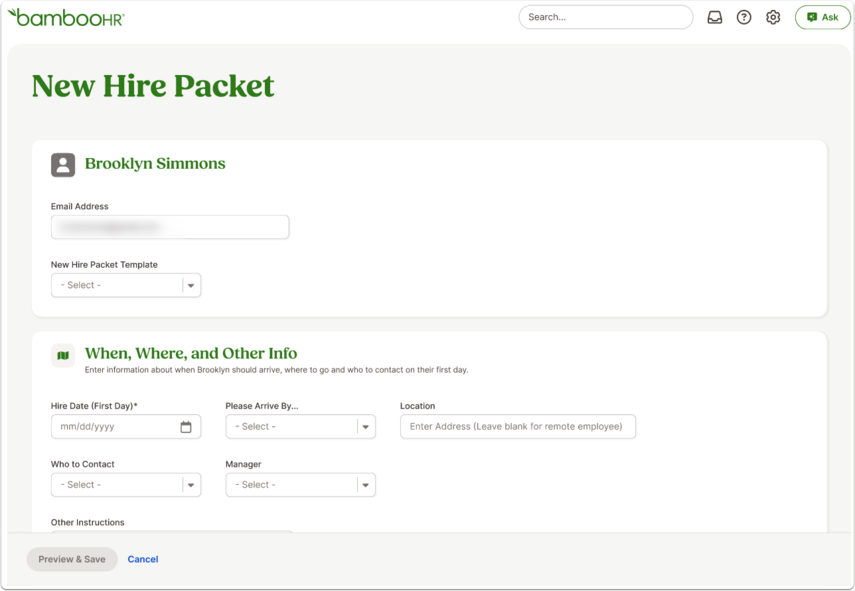Click Brooklyn Simmons profile avatar icon
This screenshot has width=855, height=591.
63,165
